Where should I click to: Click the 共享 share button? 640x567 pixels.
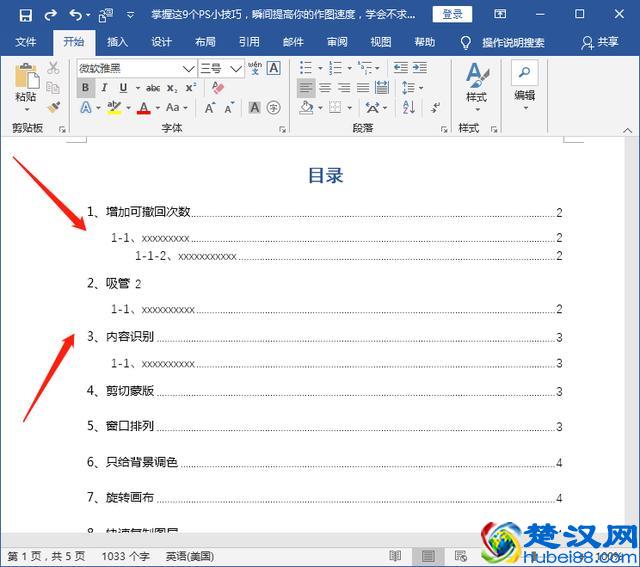pos(600,42)
